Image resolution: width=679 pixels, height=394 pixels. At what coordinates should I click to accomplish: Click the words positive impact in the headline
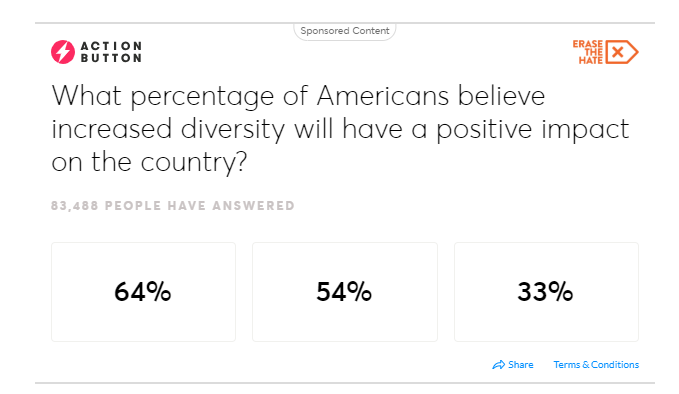pyautogui.click(x=532, y=129)
